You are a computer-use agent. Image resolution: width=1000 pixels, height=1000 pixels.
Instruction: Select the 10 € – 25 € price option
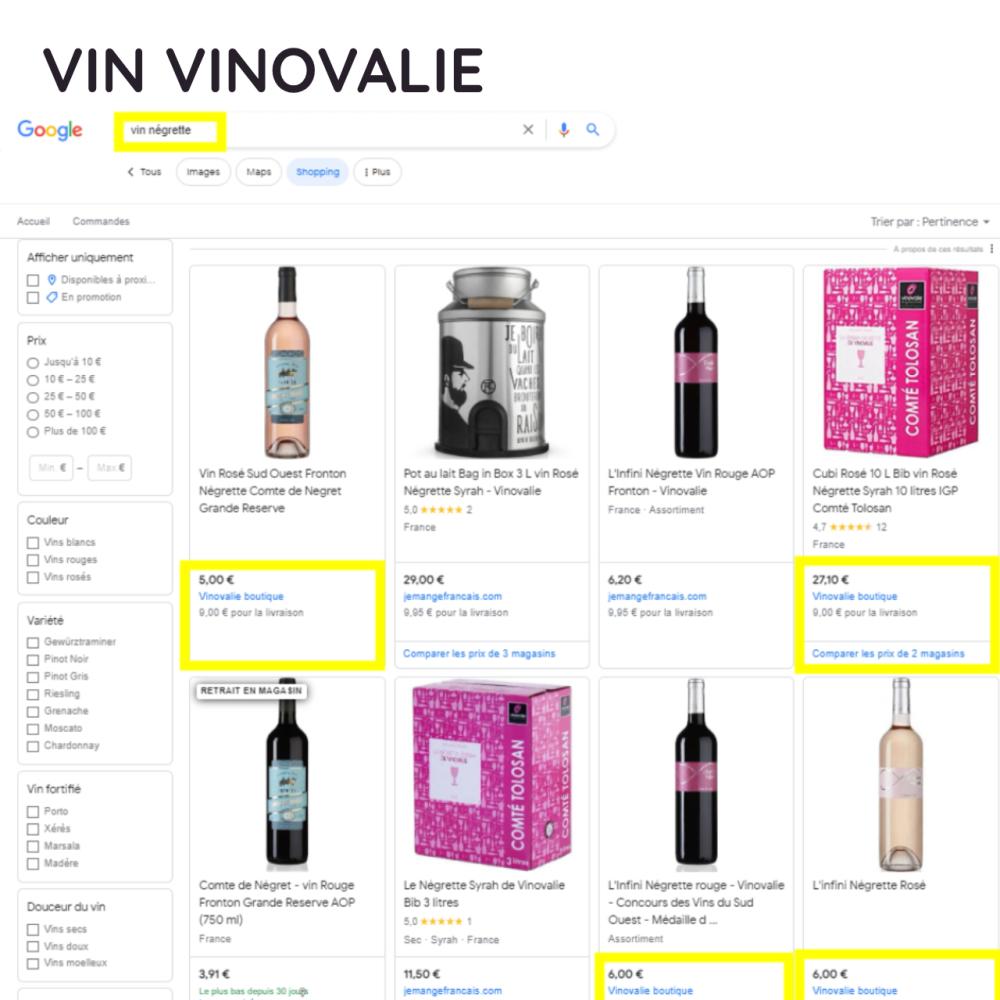click(x=33, y=380)
